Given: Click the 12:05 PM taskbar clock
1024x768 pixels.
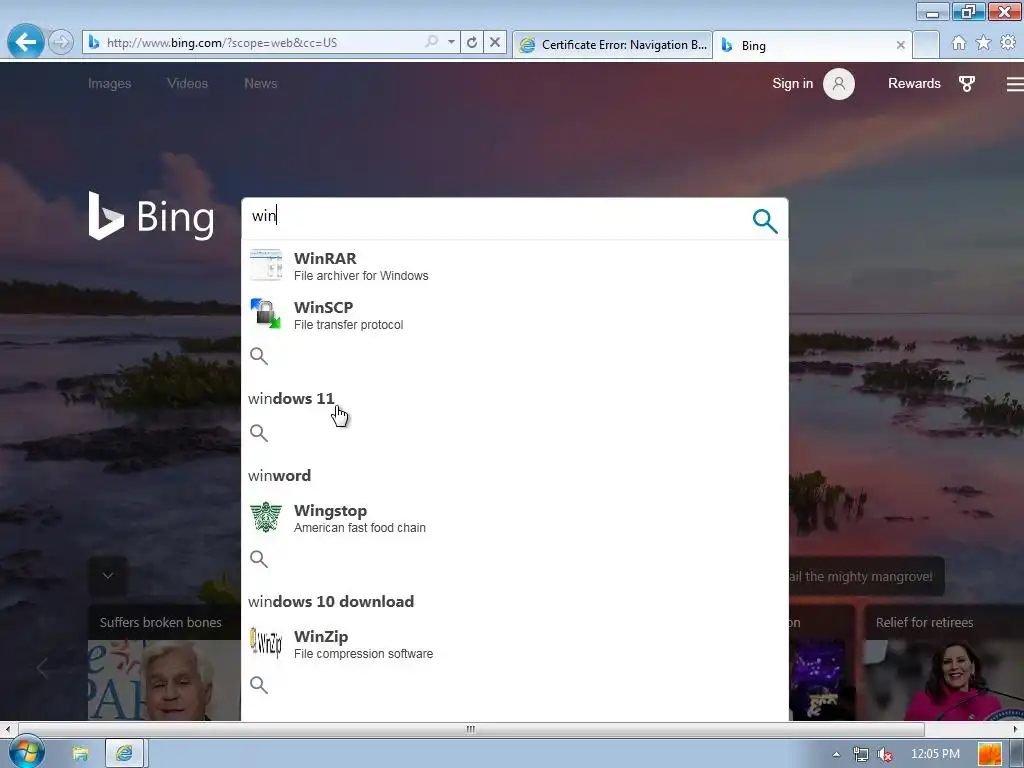Looking at the screenshot, I should 935,754.
